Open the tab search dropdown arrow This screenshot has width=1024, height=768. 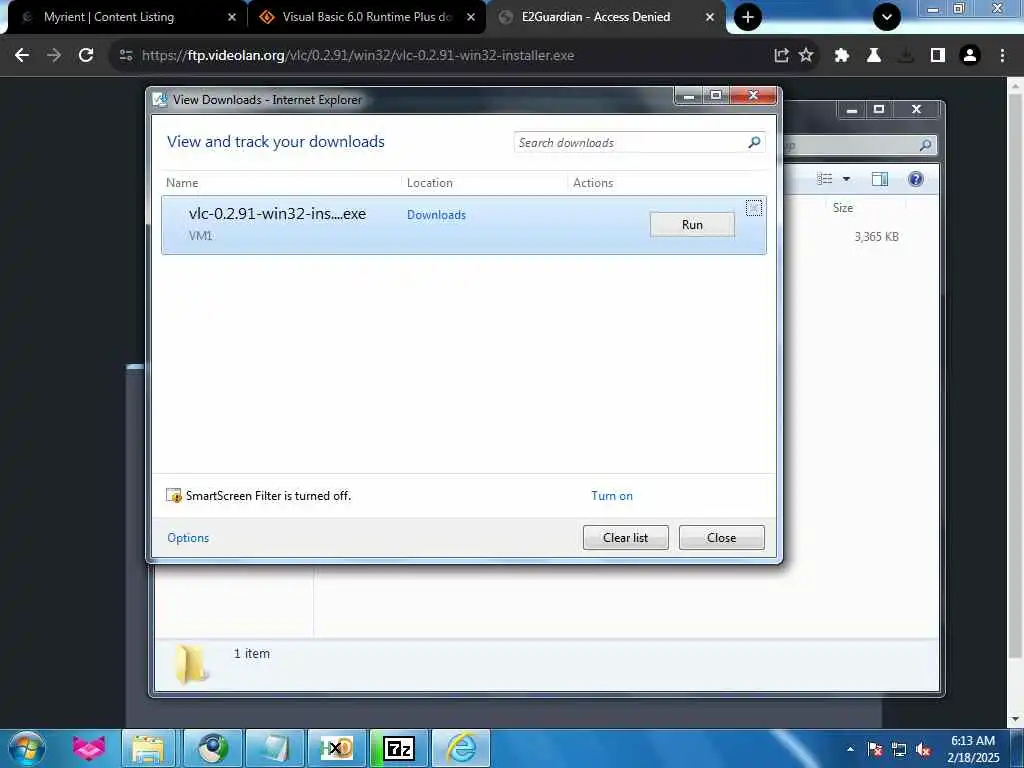887,17
